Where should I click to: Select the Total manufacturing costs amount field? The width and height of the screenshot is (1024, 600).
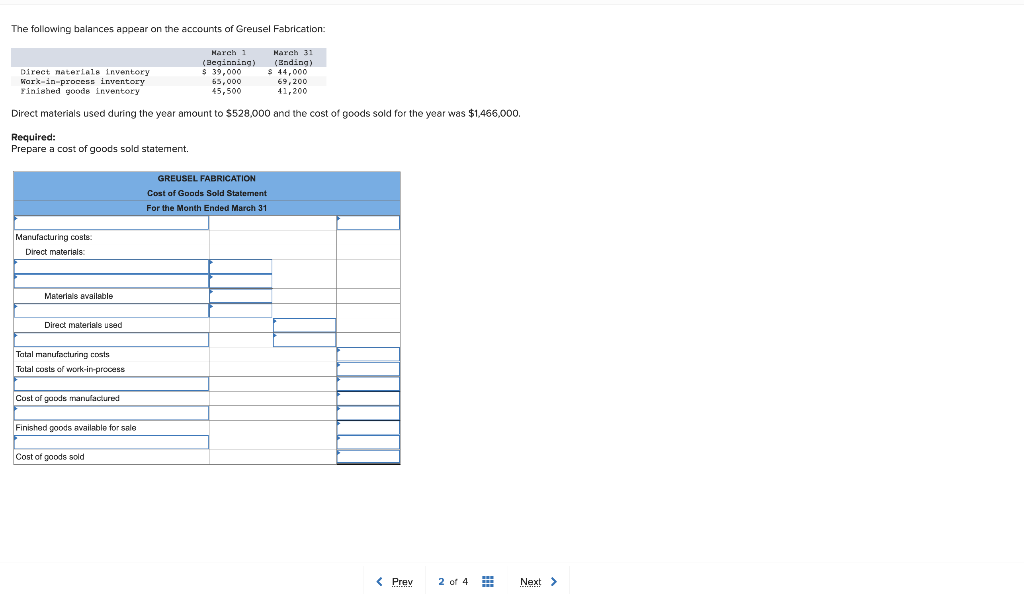pyautogui.click(x=368, y=355)
